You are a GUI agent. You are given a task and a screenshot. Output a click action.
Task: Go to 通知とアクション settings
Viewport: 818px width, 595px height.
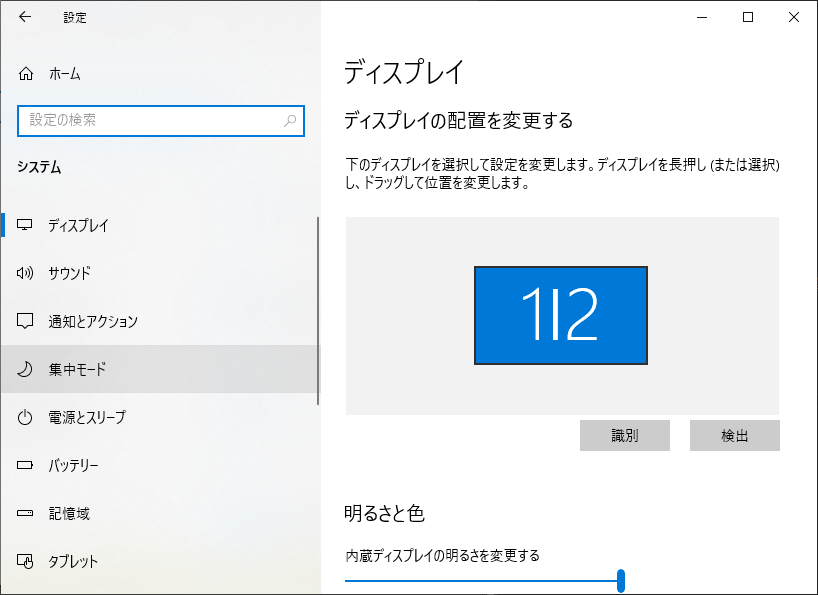click(x=159, y=321)
